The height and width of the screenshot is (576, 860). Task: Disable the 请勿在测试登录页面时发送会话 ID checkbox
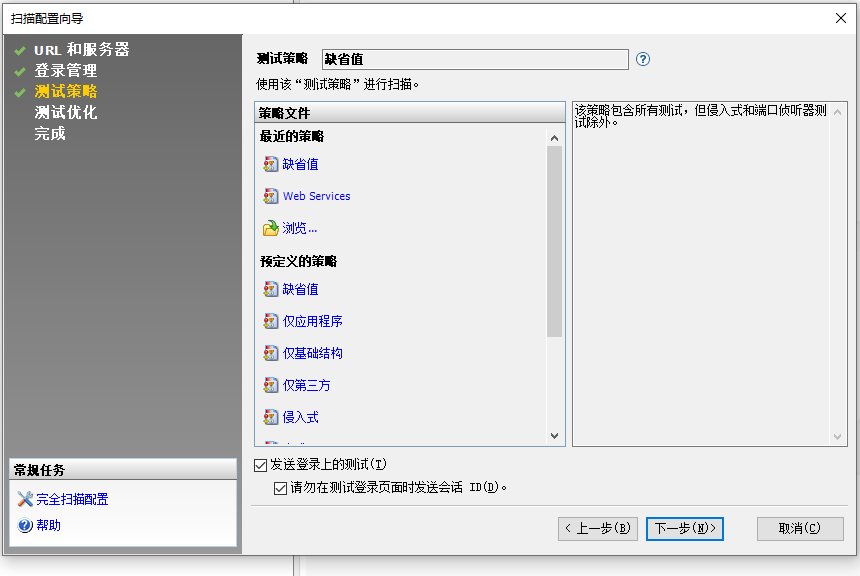coord(280,488)
